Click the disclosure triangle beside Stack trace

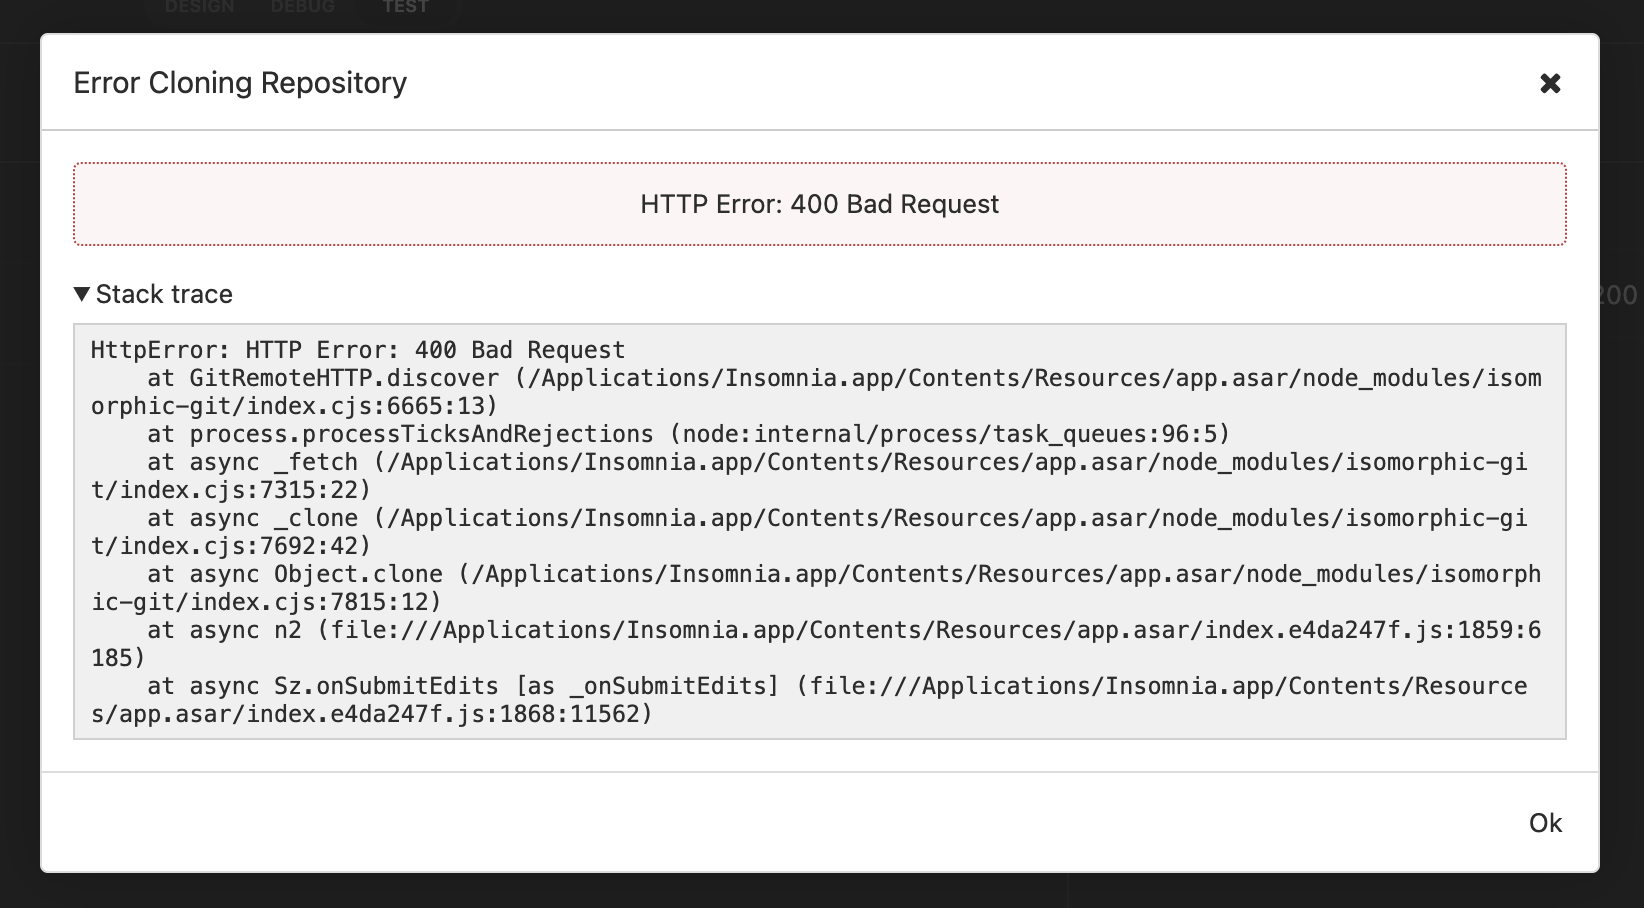83,294
